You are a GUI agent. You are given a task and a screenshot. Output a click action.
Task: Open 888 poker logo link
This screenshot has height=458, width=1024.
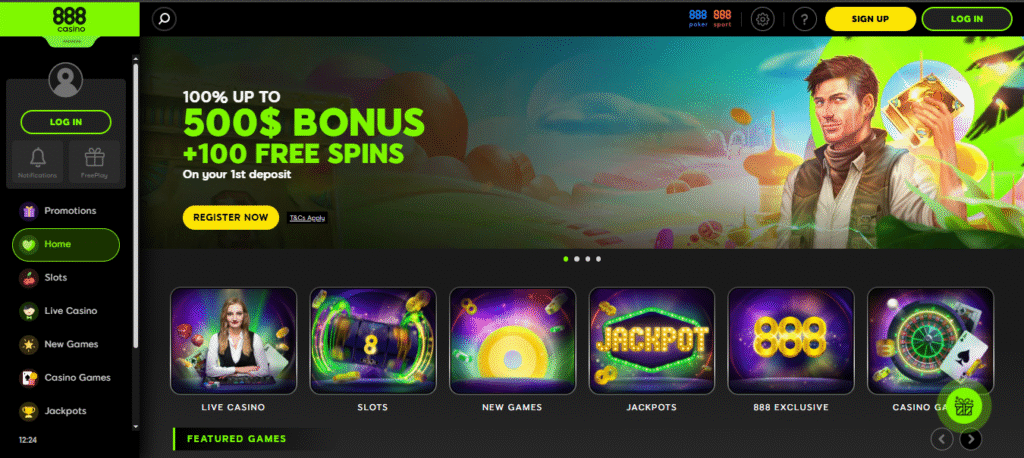[x=698, y=18]
